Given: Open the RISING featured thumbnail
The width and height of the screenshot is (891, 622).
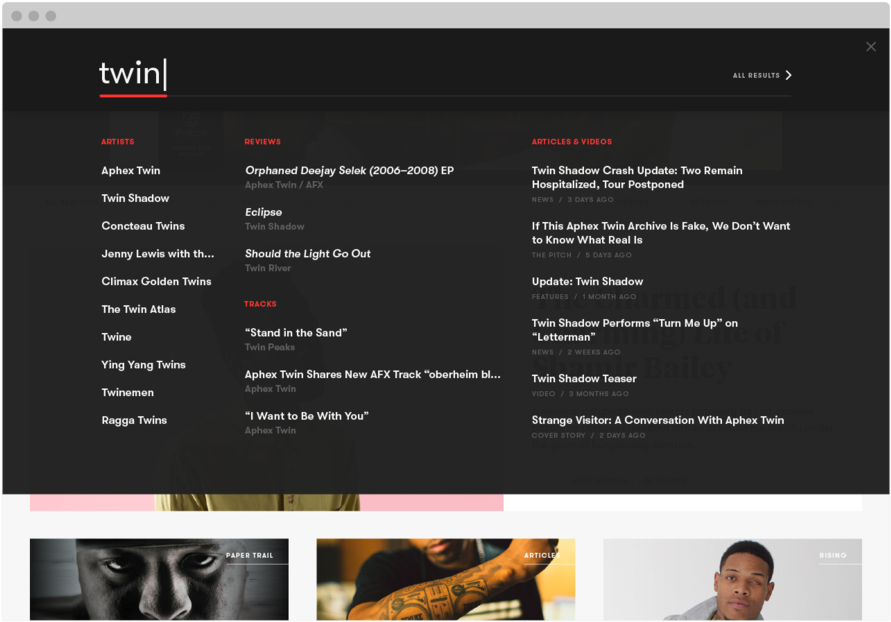Looking at the screenshot, I should (731, 580).
